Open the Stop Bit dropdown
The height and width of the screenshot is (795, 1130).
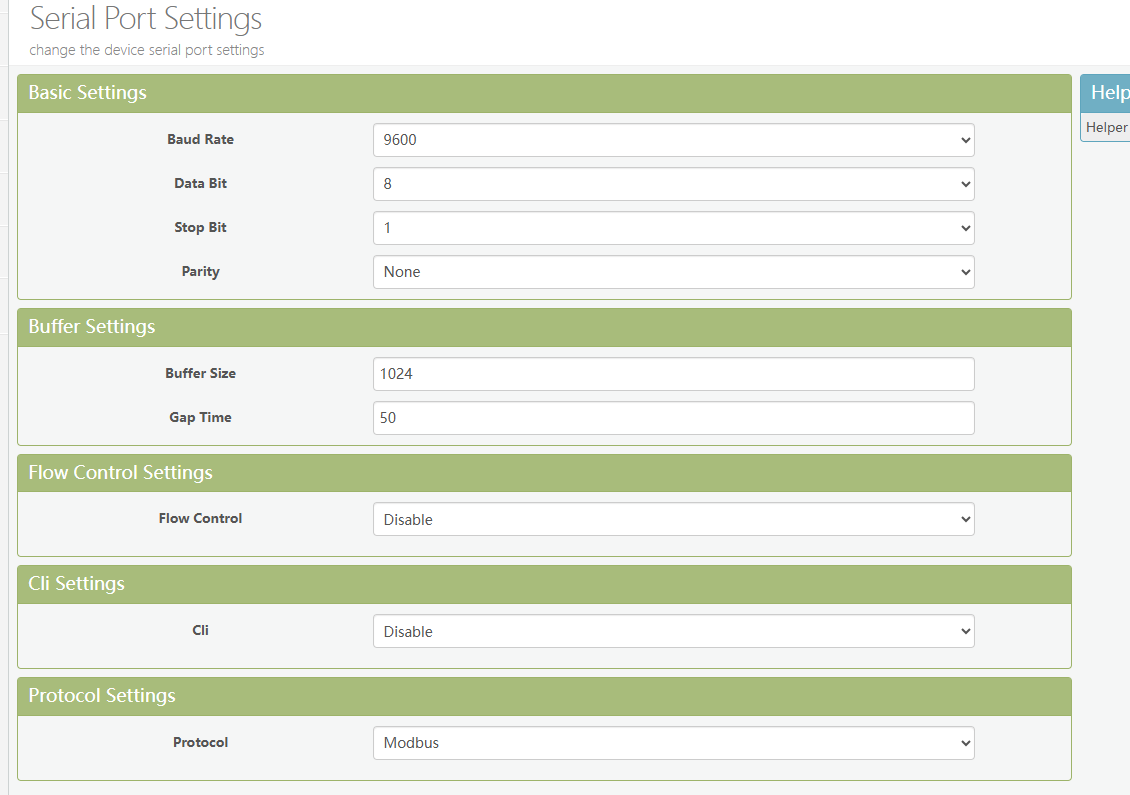(x=673, y=228)
